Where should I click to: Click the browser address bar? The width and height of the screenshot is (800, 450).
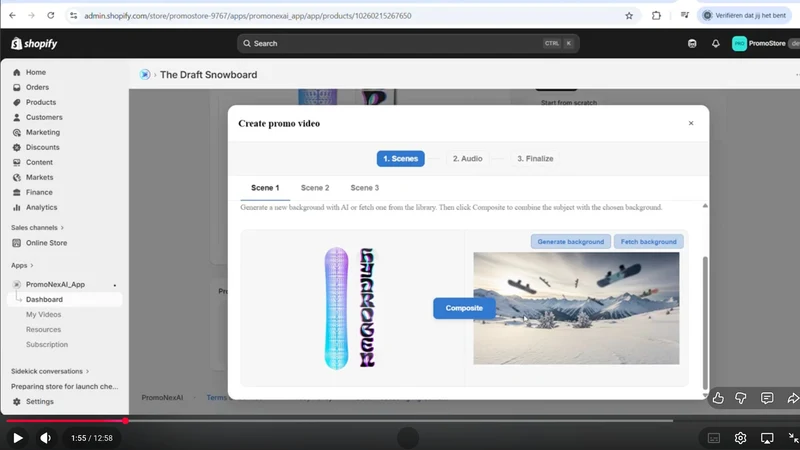352,16
